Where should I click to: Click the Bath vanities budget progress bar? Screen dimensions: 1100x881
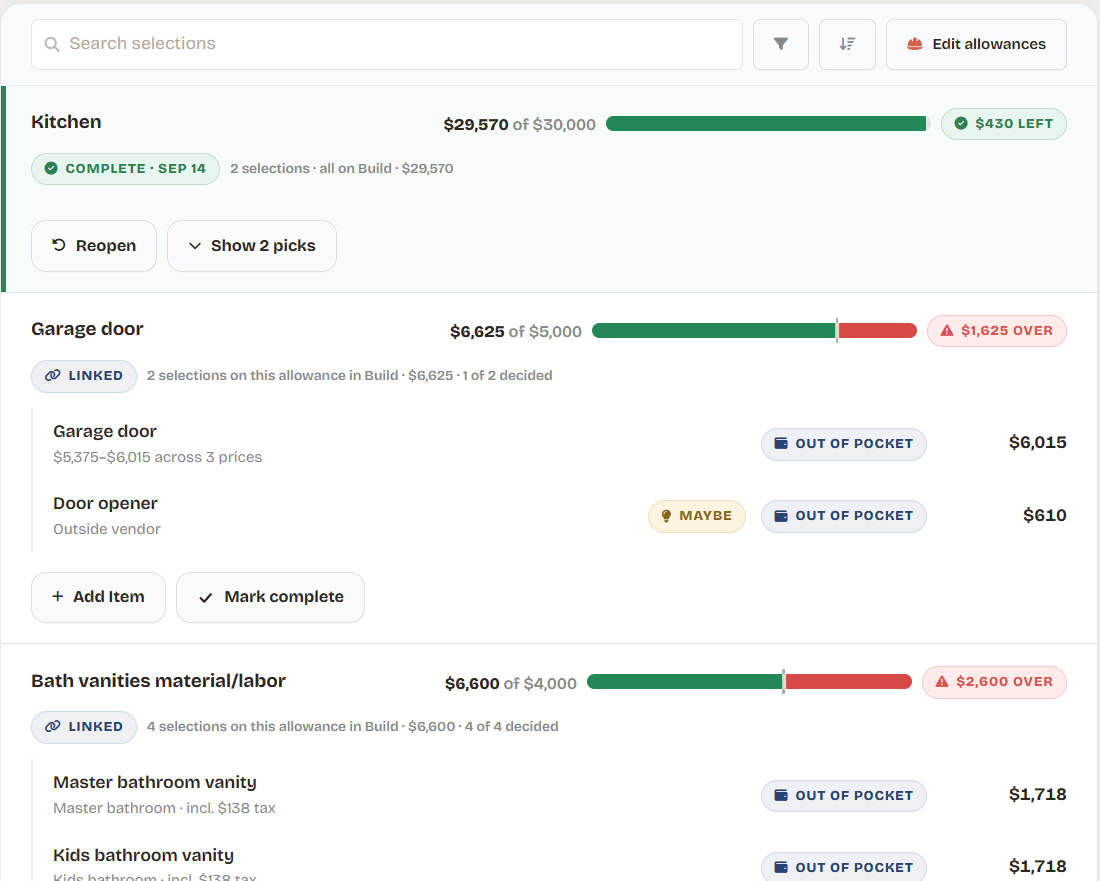point(749,682)
